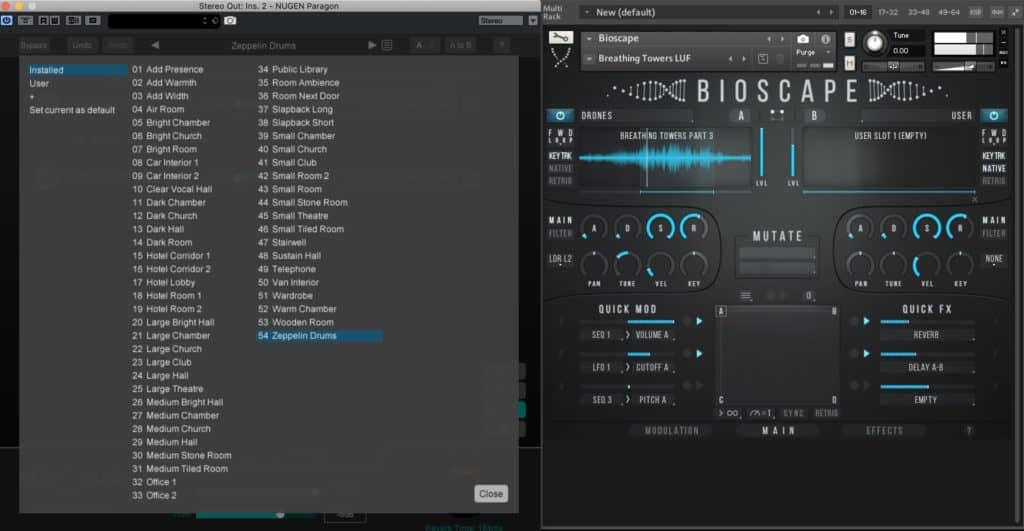Viewport: 1024px width, 531px height.
Task: Open the CUTOFF A target dropdown
Action: point(653,367)
